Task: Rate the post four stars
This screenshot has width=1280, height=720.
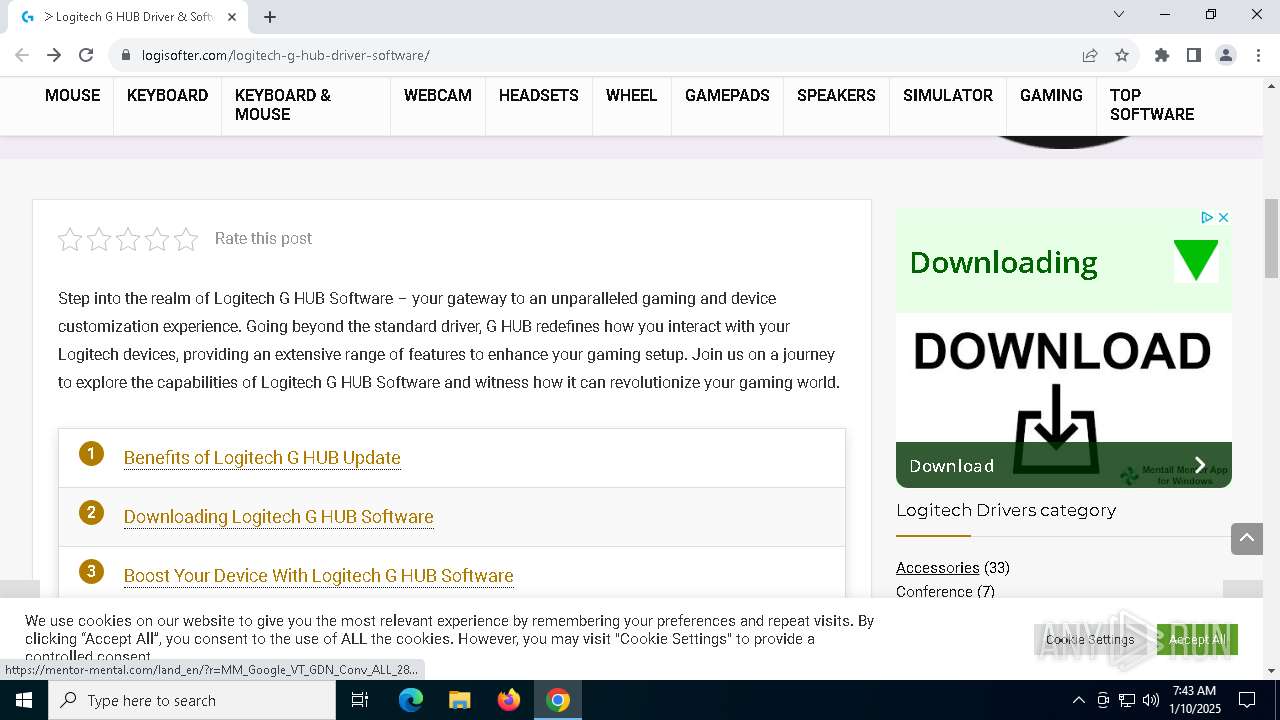Action: [x=157, y=239]
